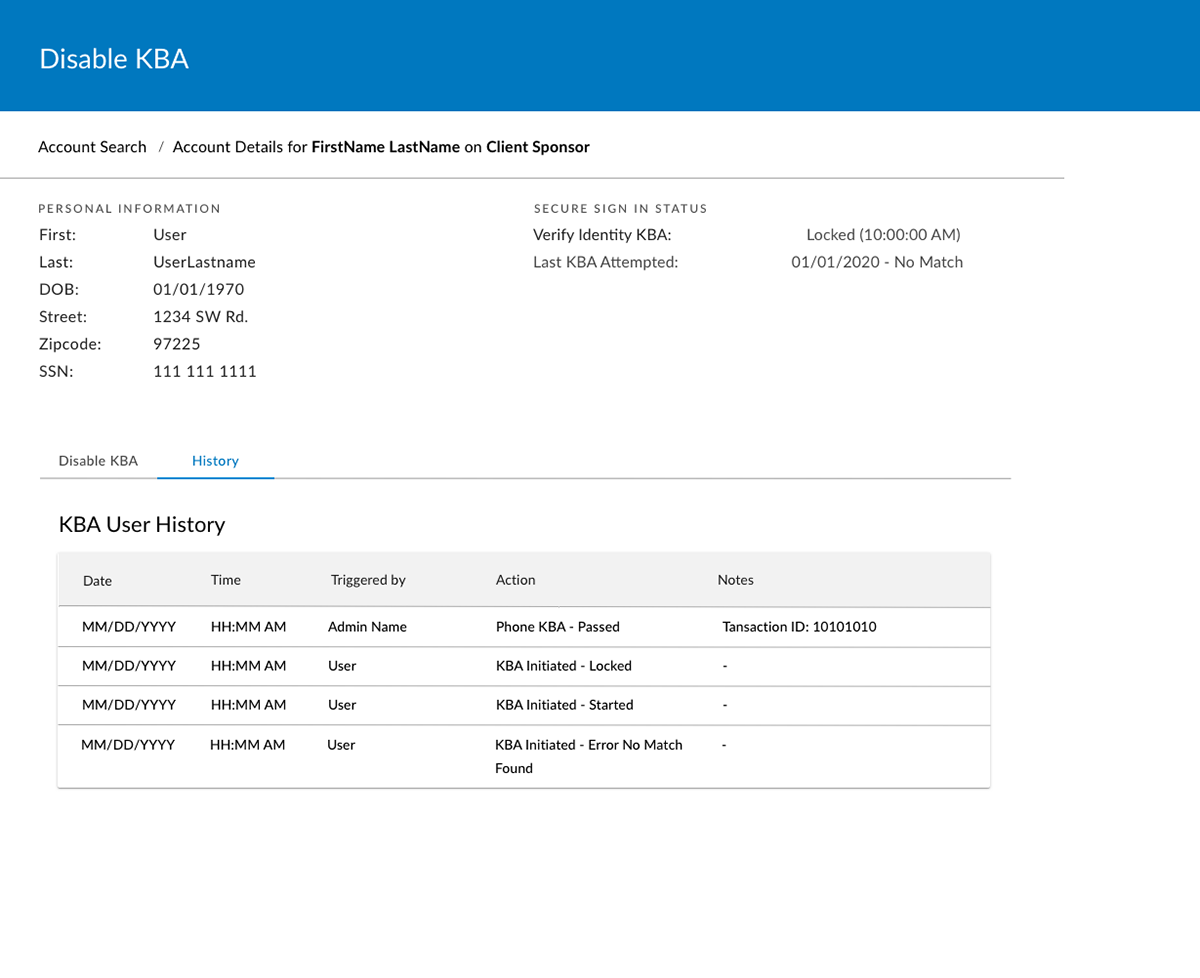Image resolution: width=1200 pixels, height=978 pixels.
Task: Click the Time column header
Action: (225, 580)
